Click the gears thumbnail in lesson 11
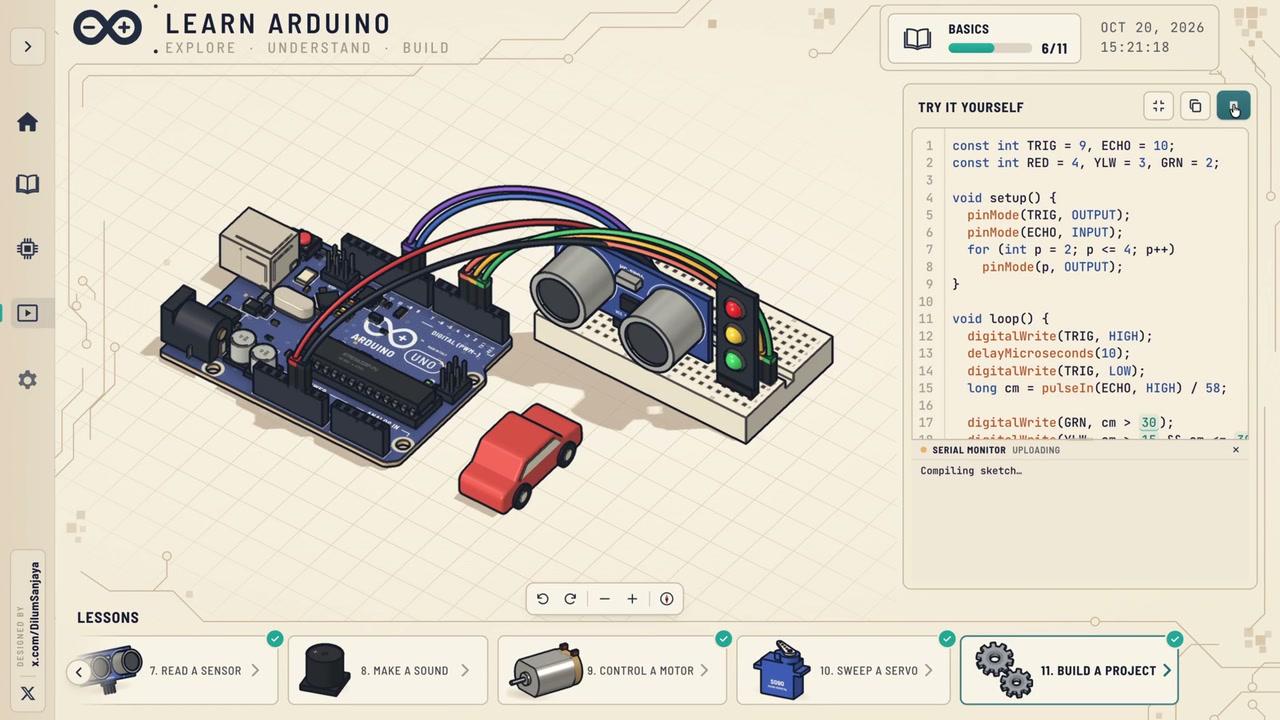Image resolution: width=1280 pixels, height=720 pixels. pyautogui.click(x=1003, y=670)
